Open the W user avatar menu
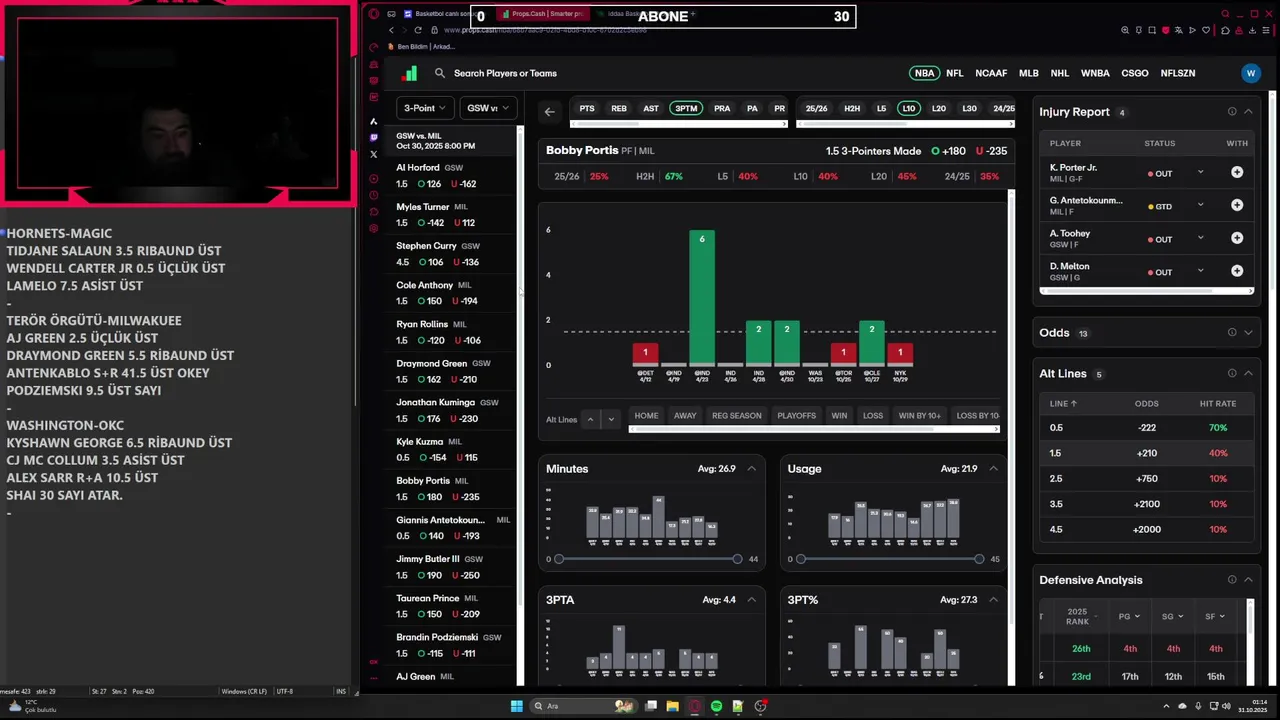The height and width of the screenshot is (720, 1280). pyautogui.click(x=1250, y=73)
